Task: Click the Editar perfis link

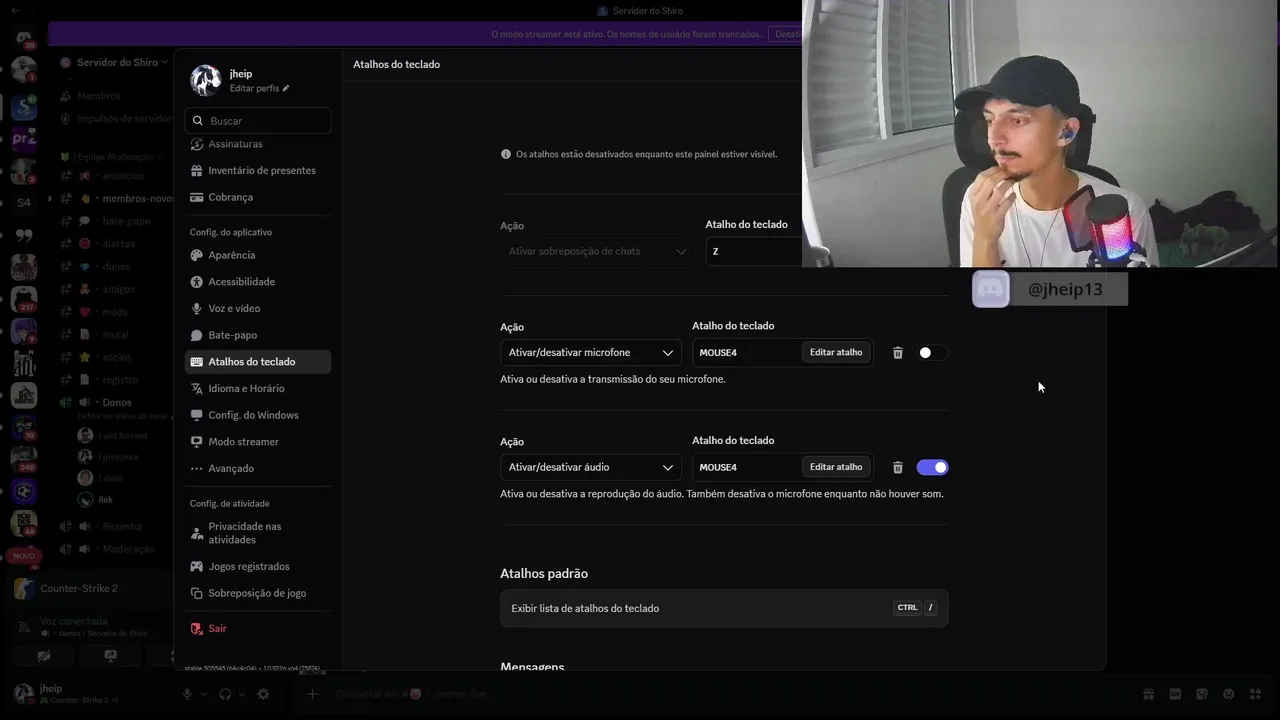Action: click(259, 89)
